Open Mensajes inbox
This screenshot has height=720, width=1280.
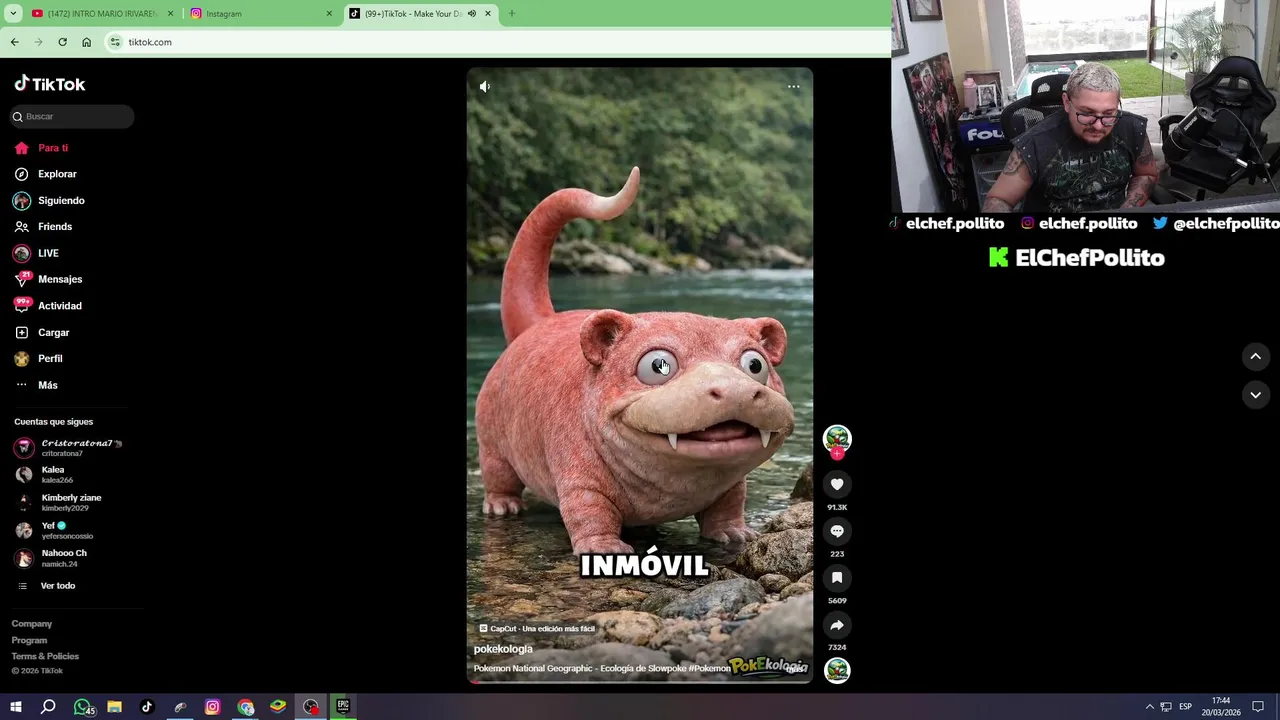point(48,280)
